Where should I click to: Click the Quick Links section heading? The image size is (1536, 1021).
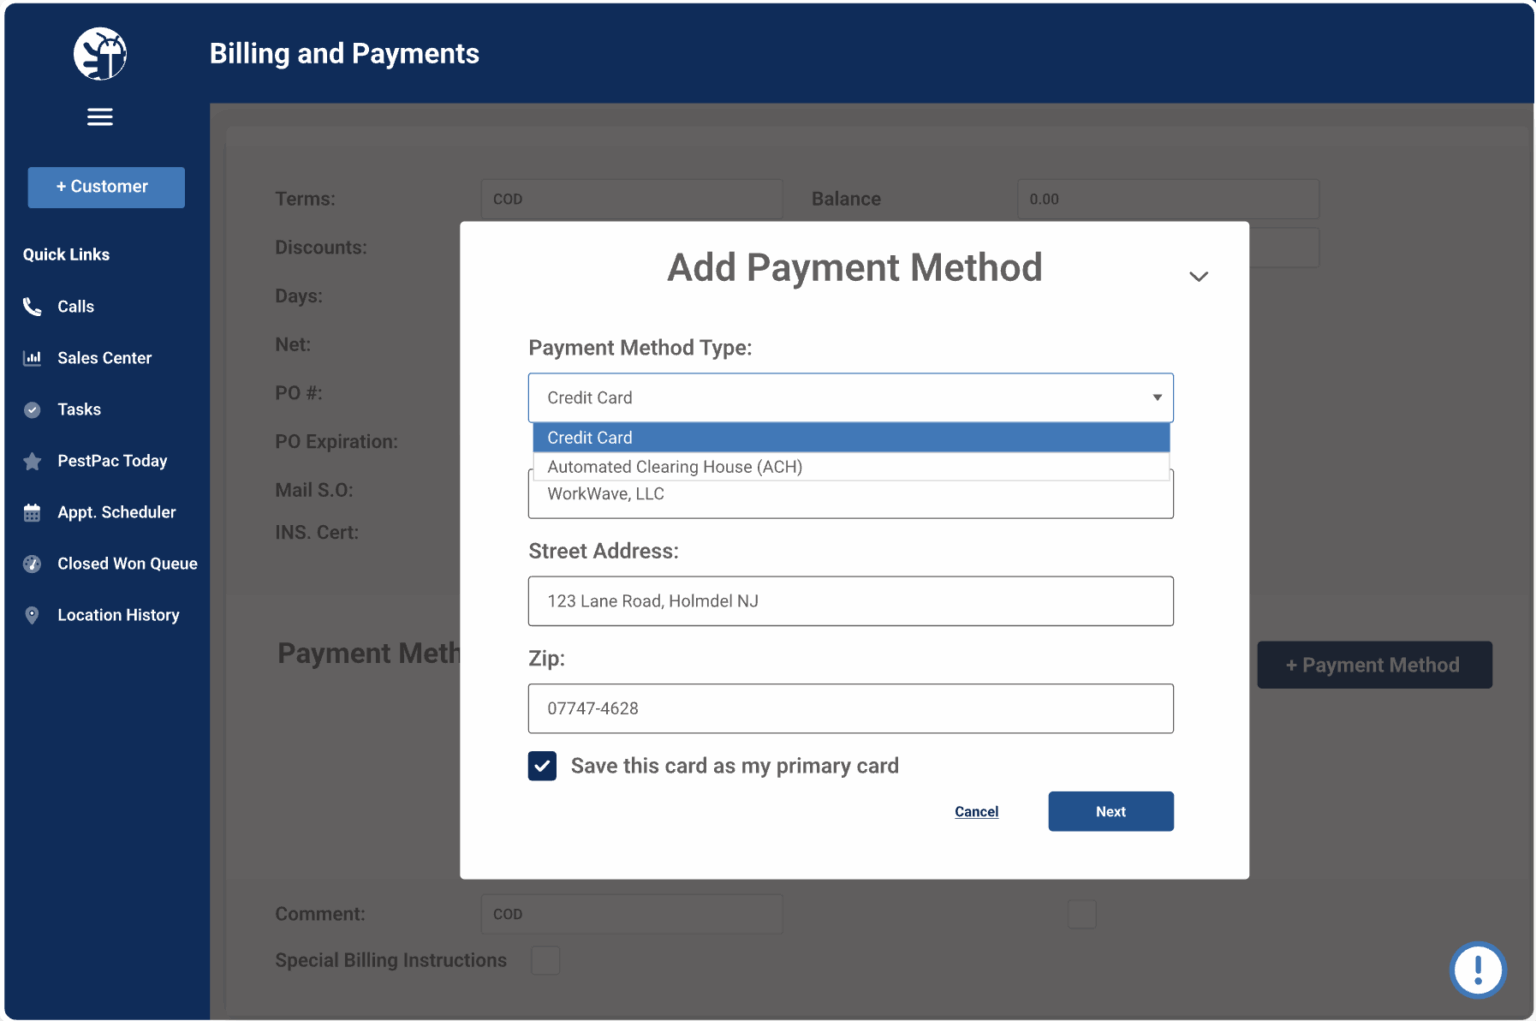pos(66,254)
